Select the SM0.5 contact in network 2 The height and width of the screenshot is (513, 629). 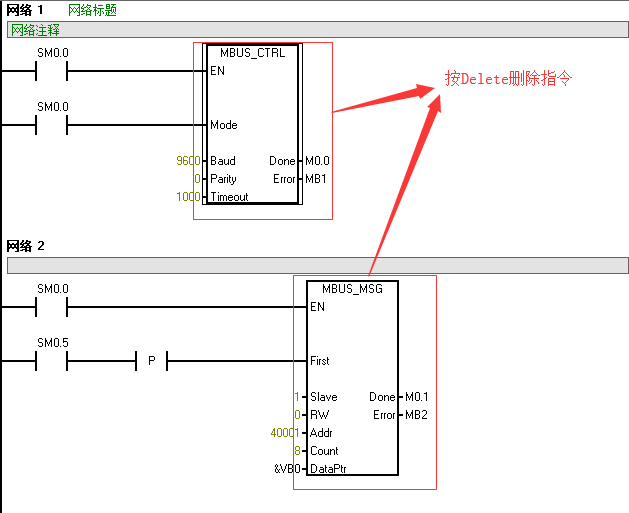click(52, 360)
